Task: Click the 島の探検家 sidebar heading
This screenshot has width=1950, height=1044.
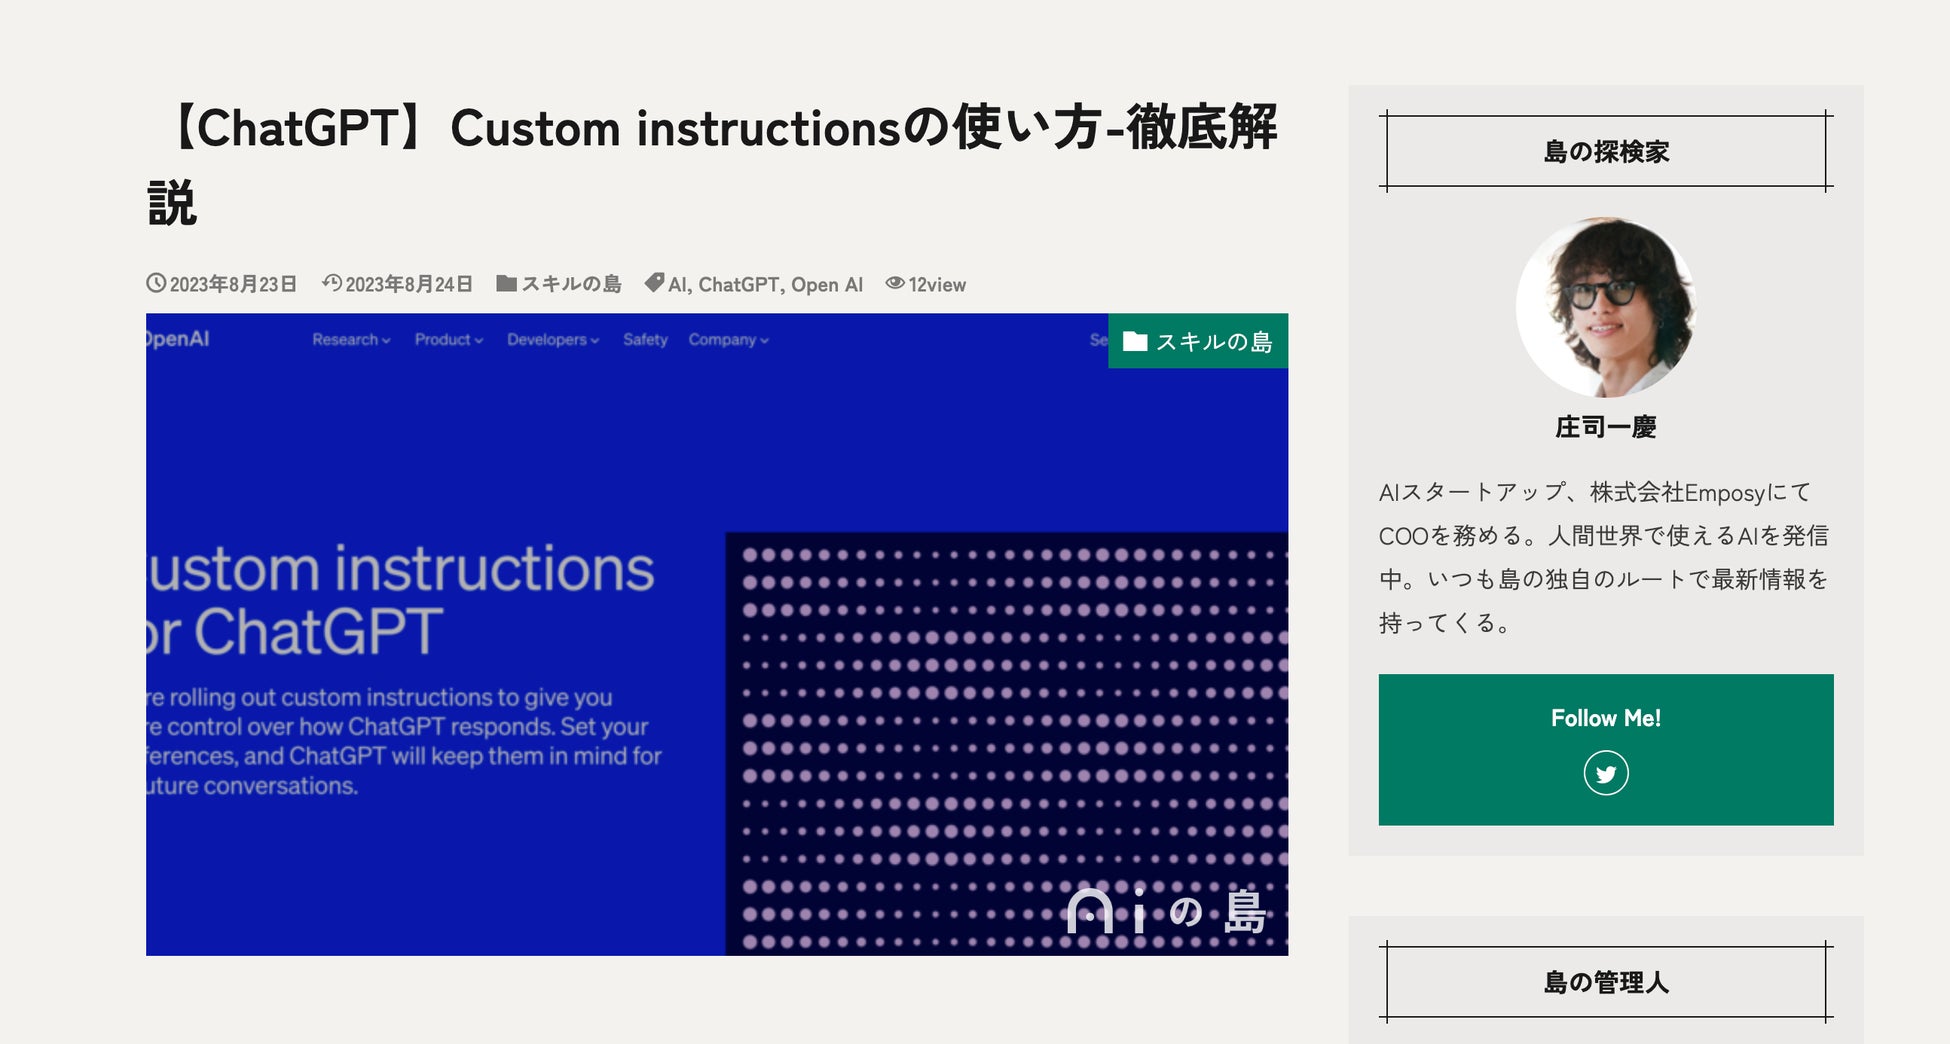Action: click(1606, 151)
